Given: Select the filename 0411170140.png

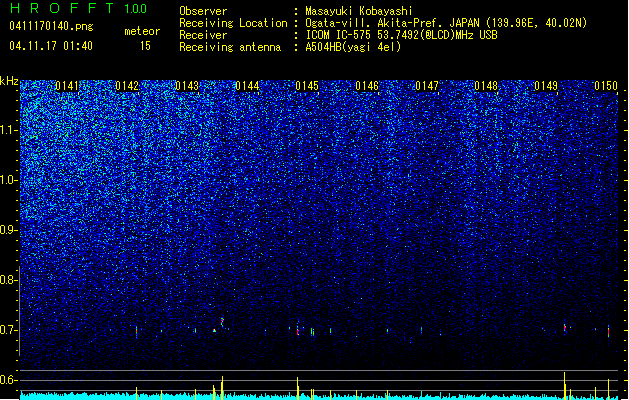Looking at the screenshot, I should click(51, 26).
